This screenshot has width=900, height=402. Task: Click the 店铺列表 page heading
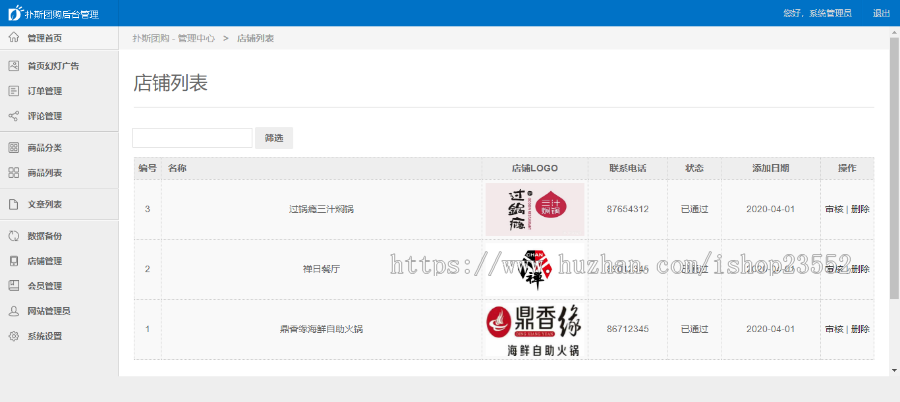(x=170, y=83)
